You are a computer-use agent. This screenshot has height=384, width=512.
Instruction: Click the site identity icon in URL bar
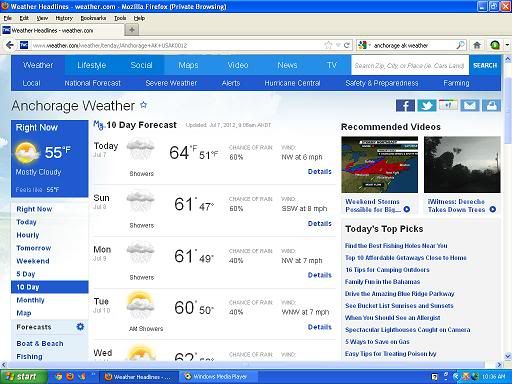point(24,45)
